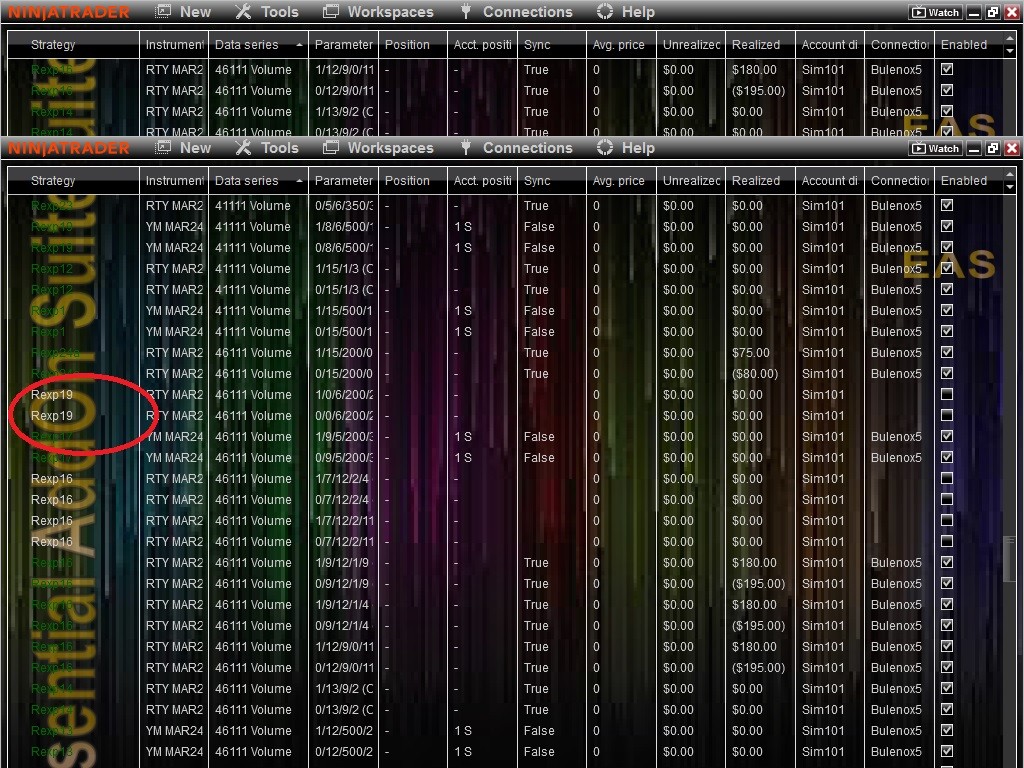Enable Rexp16 strategy with parameter 0/7/12/2/4
The image size is (1024, 768).
[947, 500]
